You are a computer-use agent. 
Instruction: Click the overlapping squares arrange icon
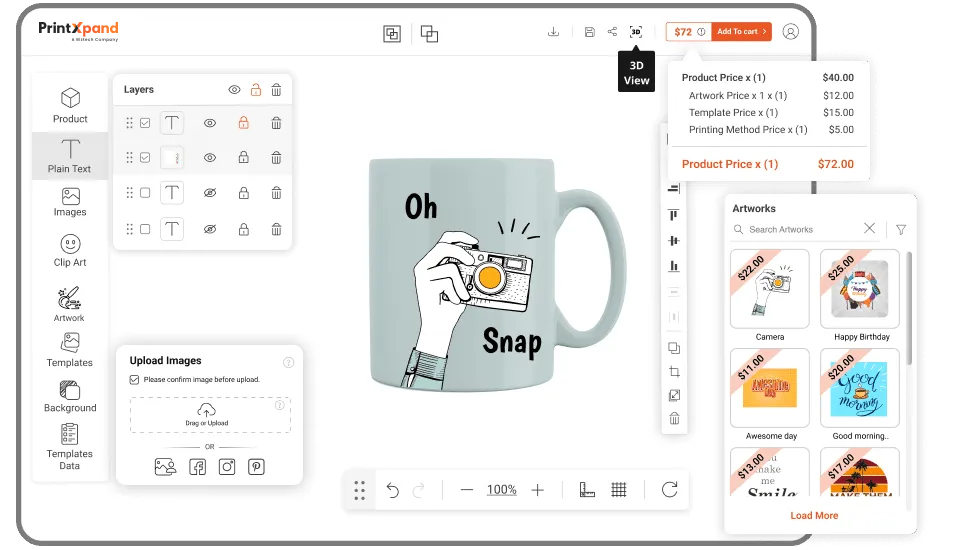429,34
